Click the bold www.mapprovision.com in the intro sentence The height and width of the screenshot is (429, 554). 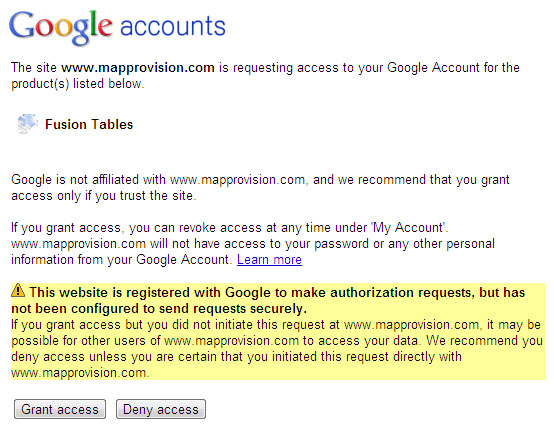point(138,67)
